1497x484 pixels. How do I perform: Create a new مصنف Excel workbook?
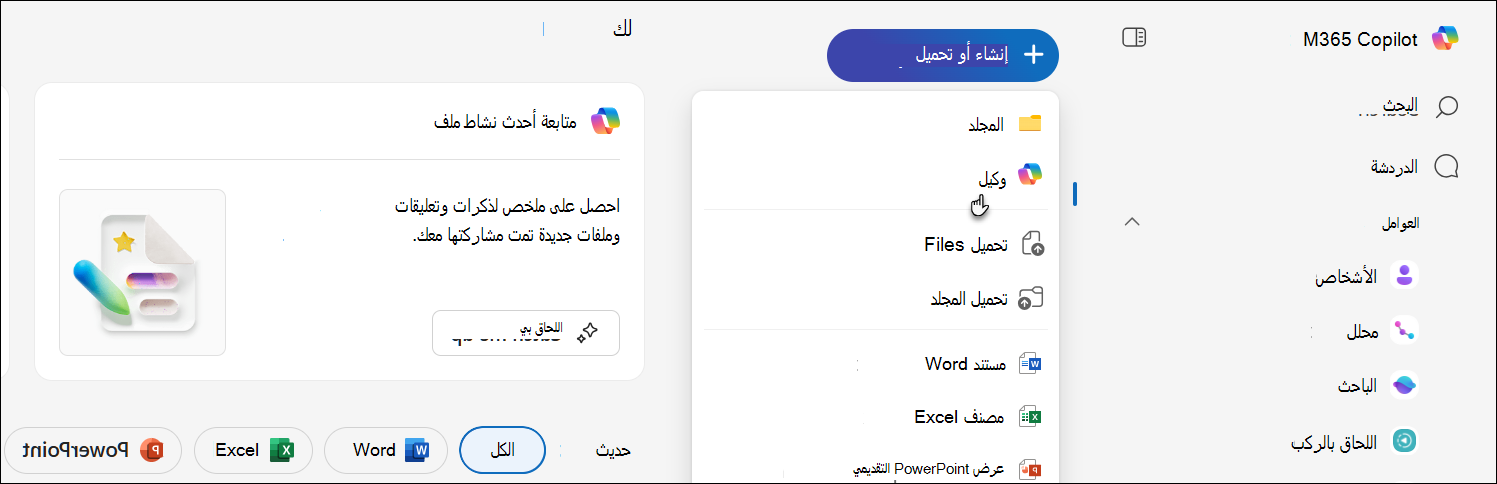[875, 417]
